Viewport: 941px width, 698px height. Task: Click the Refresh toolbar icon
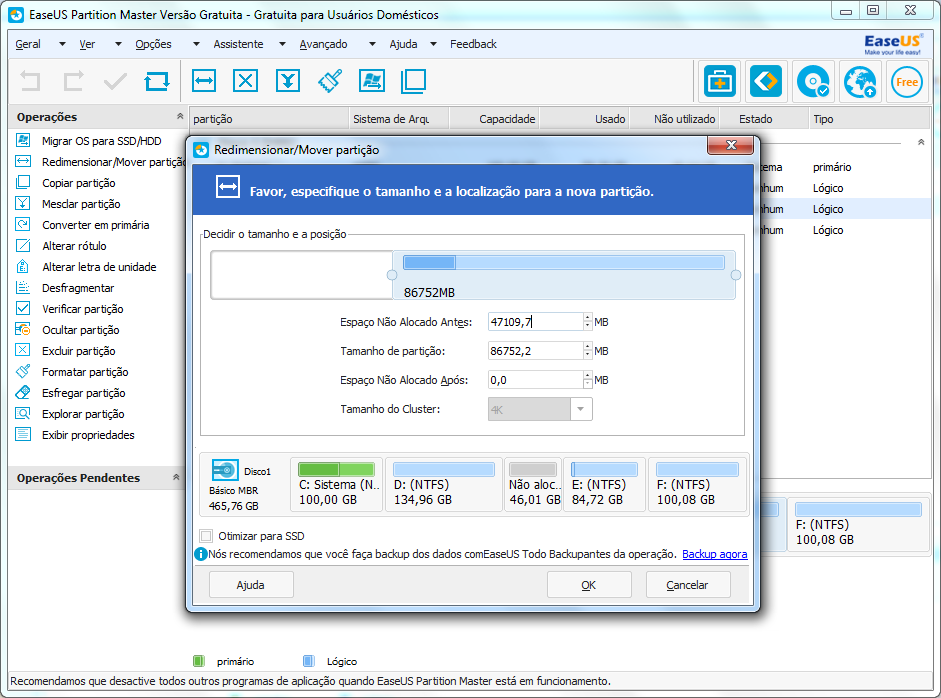coord(157,81)
